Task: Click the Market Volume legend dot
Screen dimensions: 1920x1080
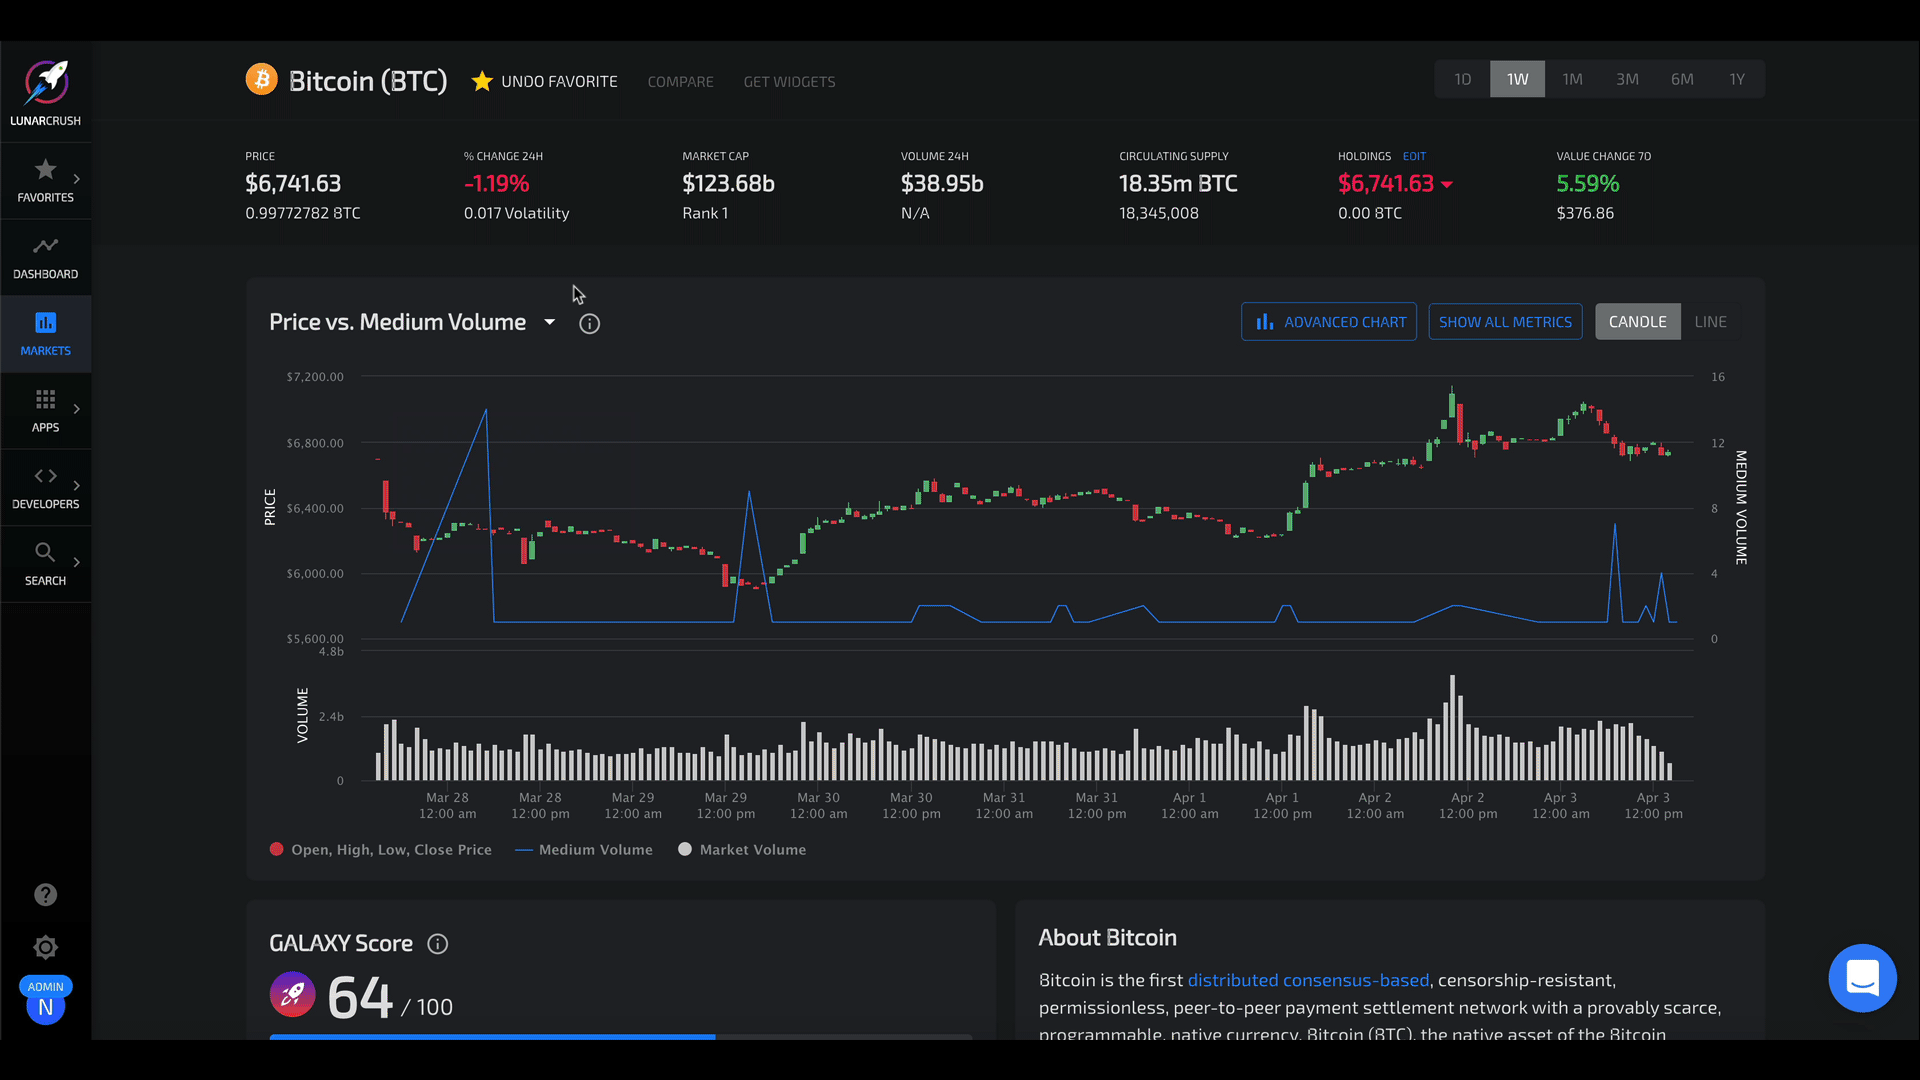Action: 684,849
